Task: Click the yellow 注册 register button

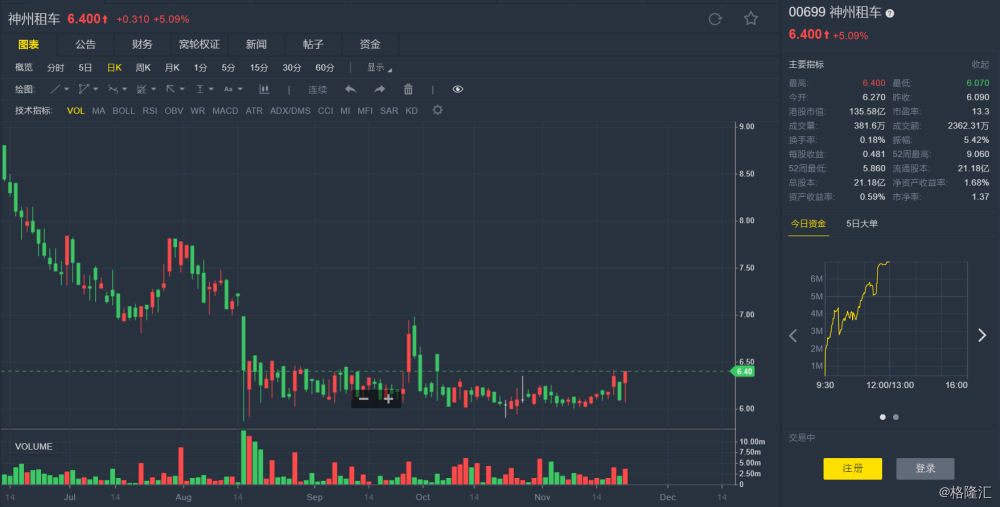Action: tap(853, 469)
